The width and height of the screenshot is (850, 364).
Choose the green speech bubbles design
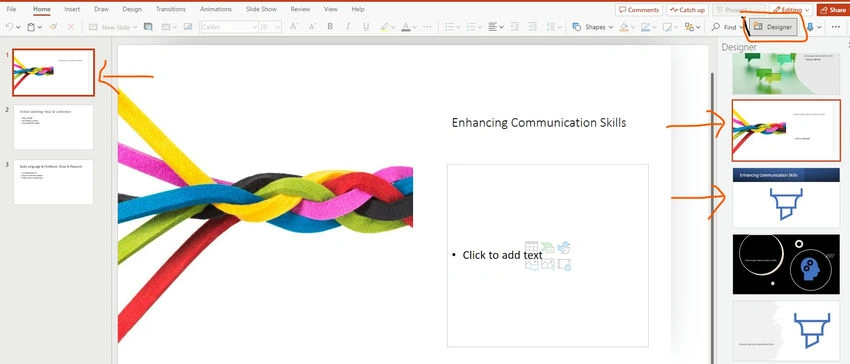click(x=786, y=73)
